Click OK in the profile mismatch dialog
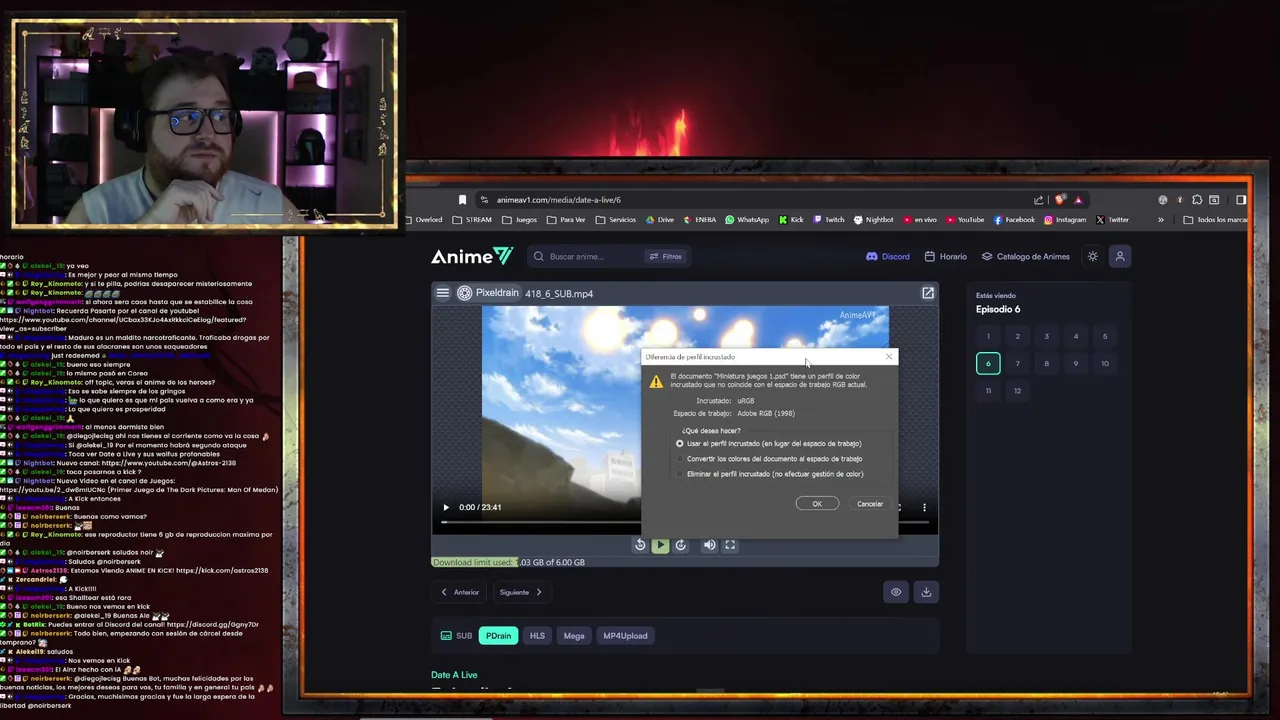The image size is (1280, 720). click(x=817, y=504)
